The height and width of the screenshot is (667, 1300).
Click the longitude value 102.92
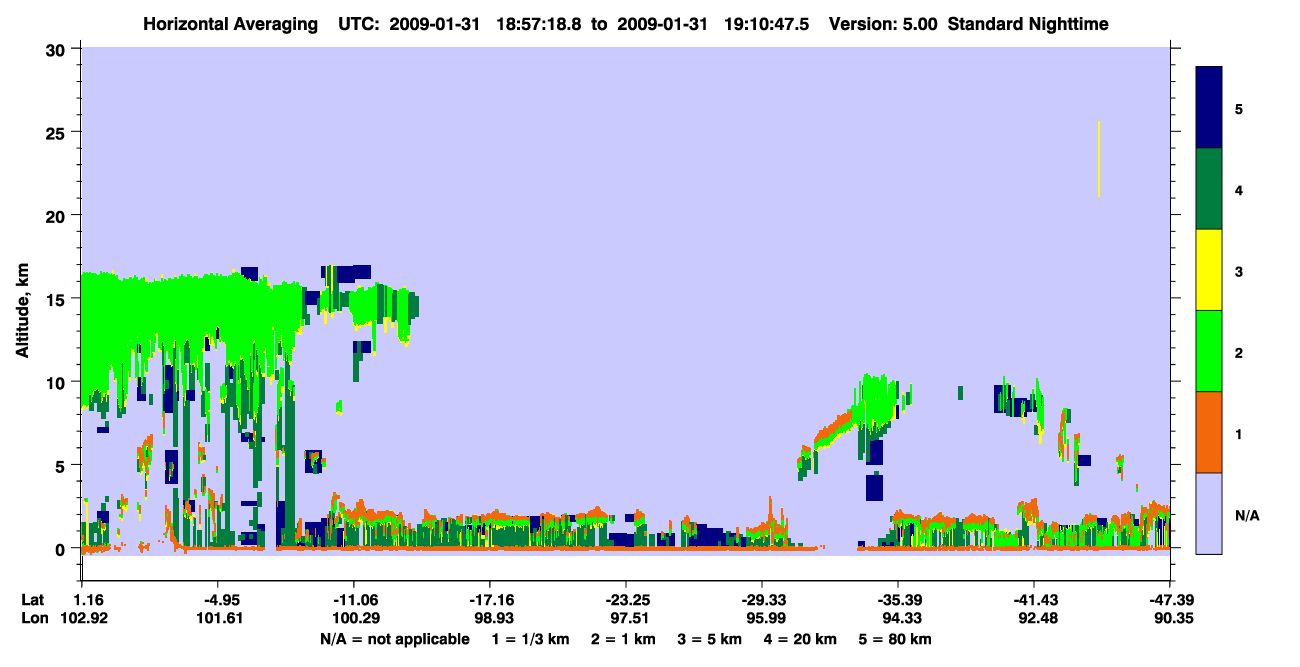[x=82, y=618]
